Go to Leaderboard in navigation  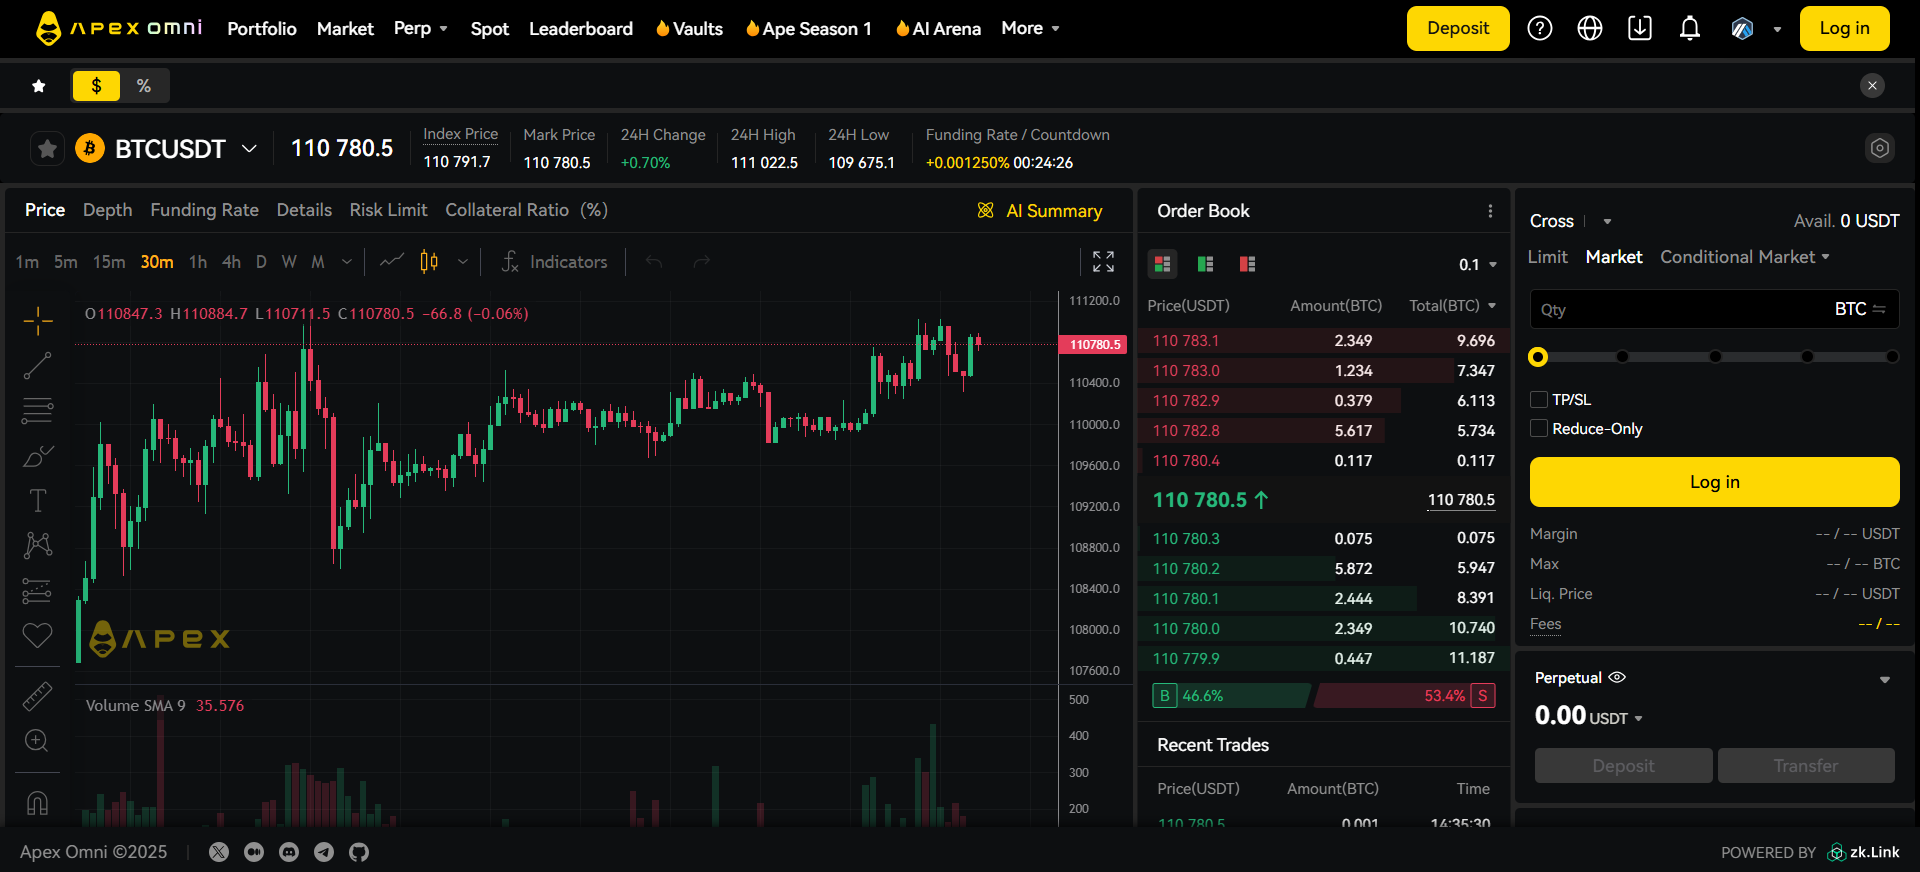581,29
